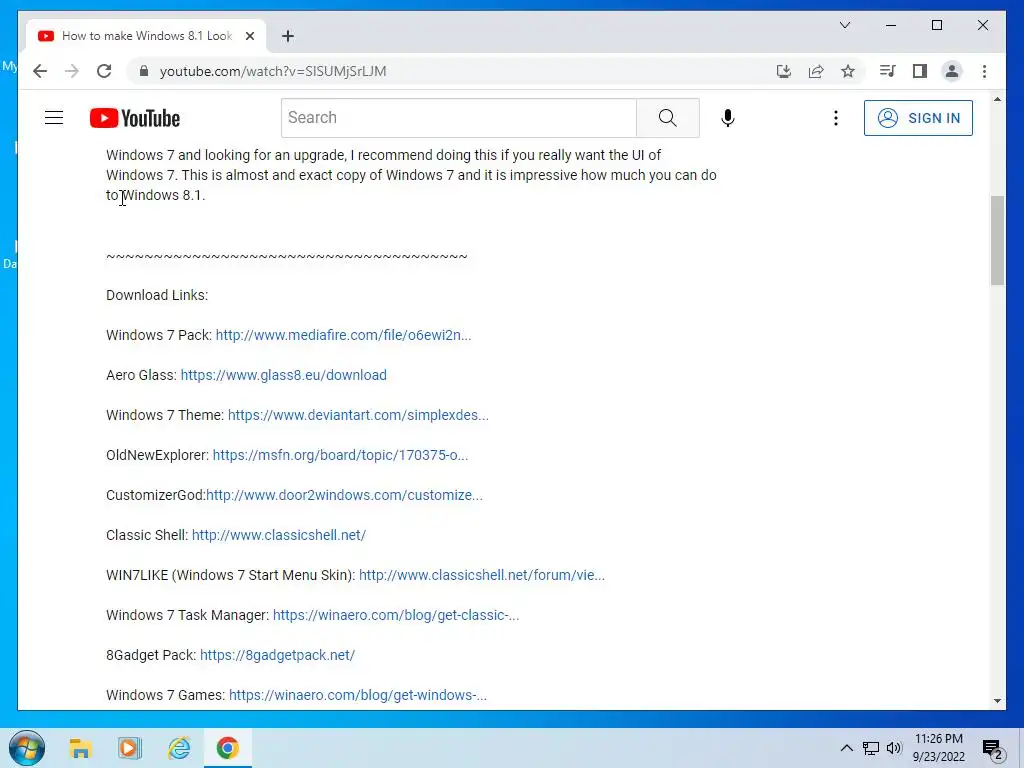Focus the YouTube Search input field
The width and height of the screenshot is (1024, 768).
(459, 118)
